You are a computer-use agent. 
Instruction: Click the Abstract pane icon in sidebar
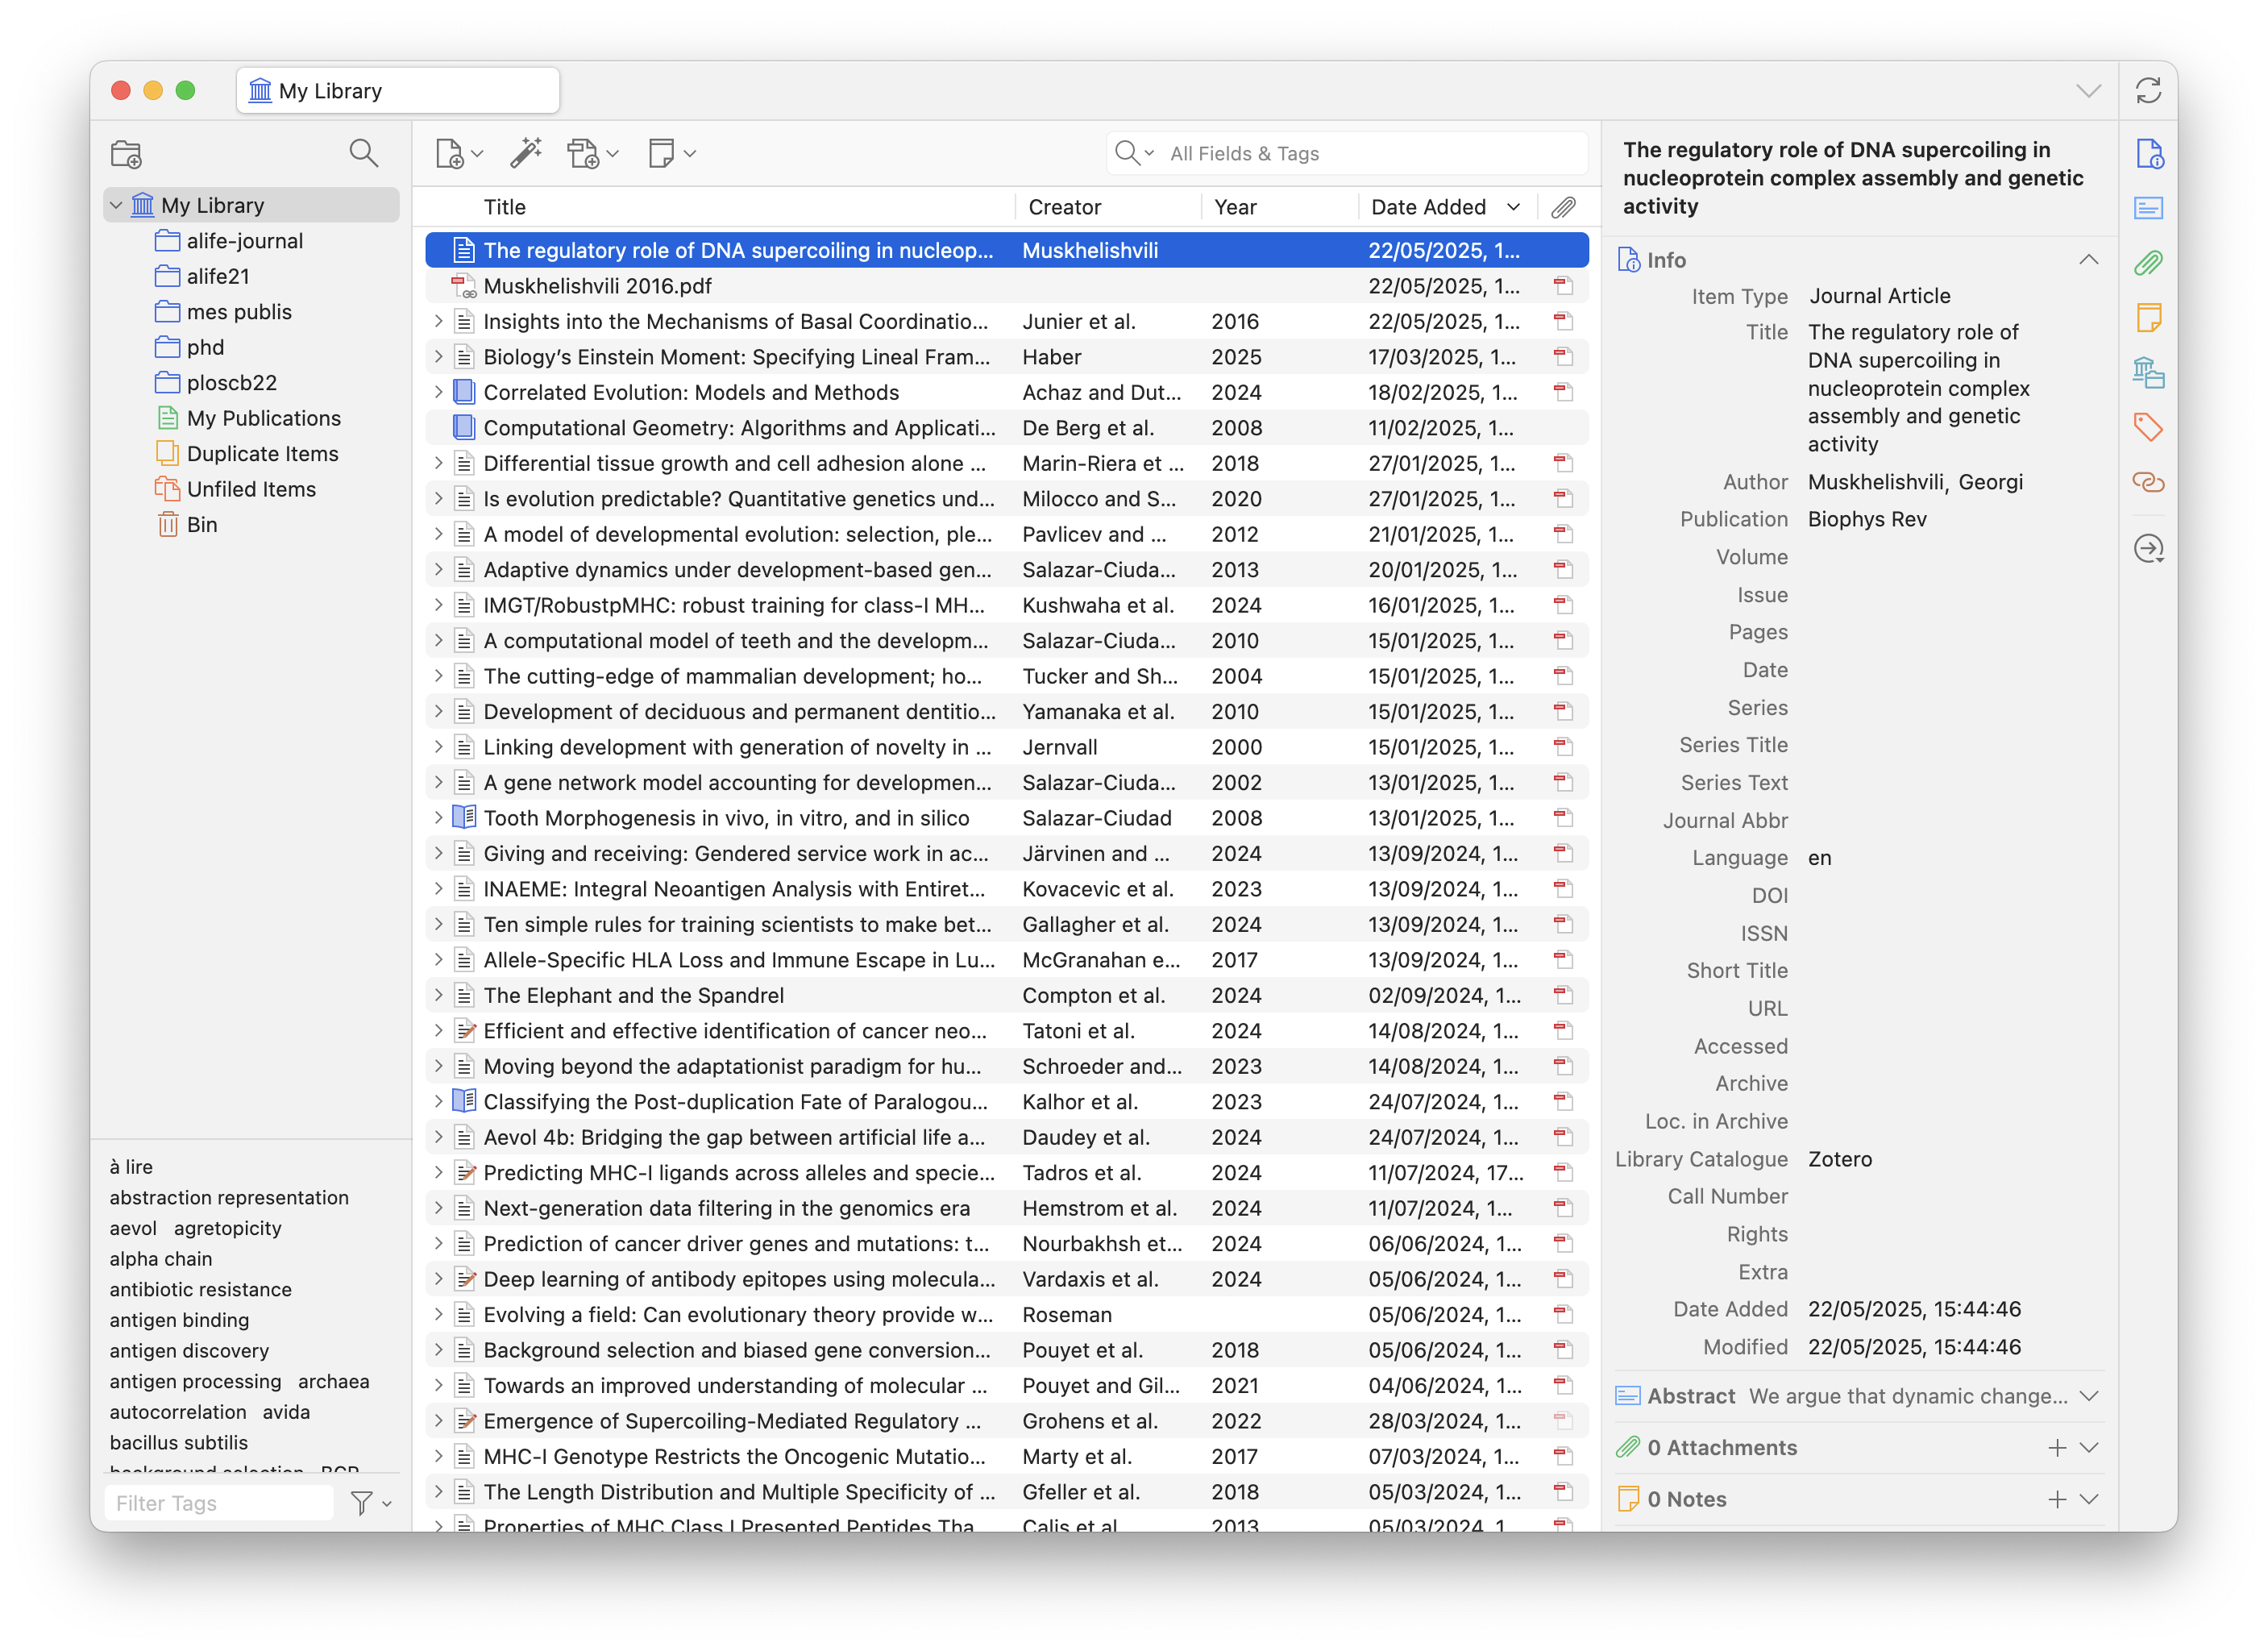pos(2148,208)
